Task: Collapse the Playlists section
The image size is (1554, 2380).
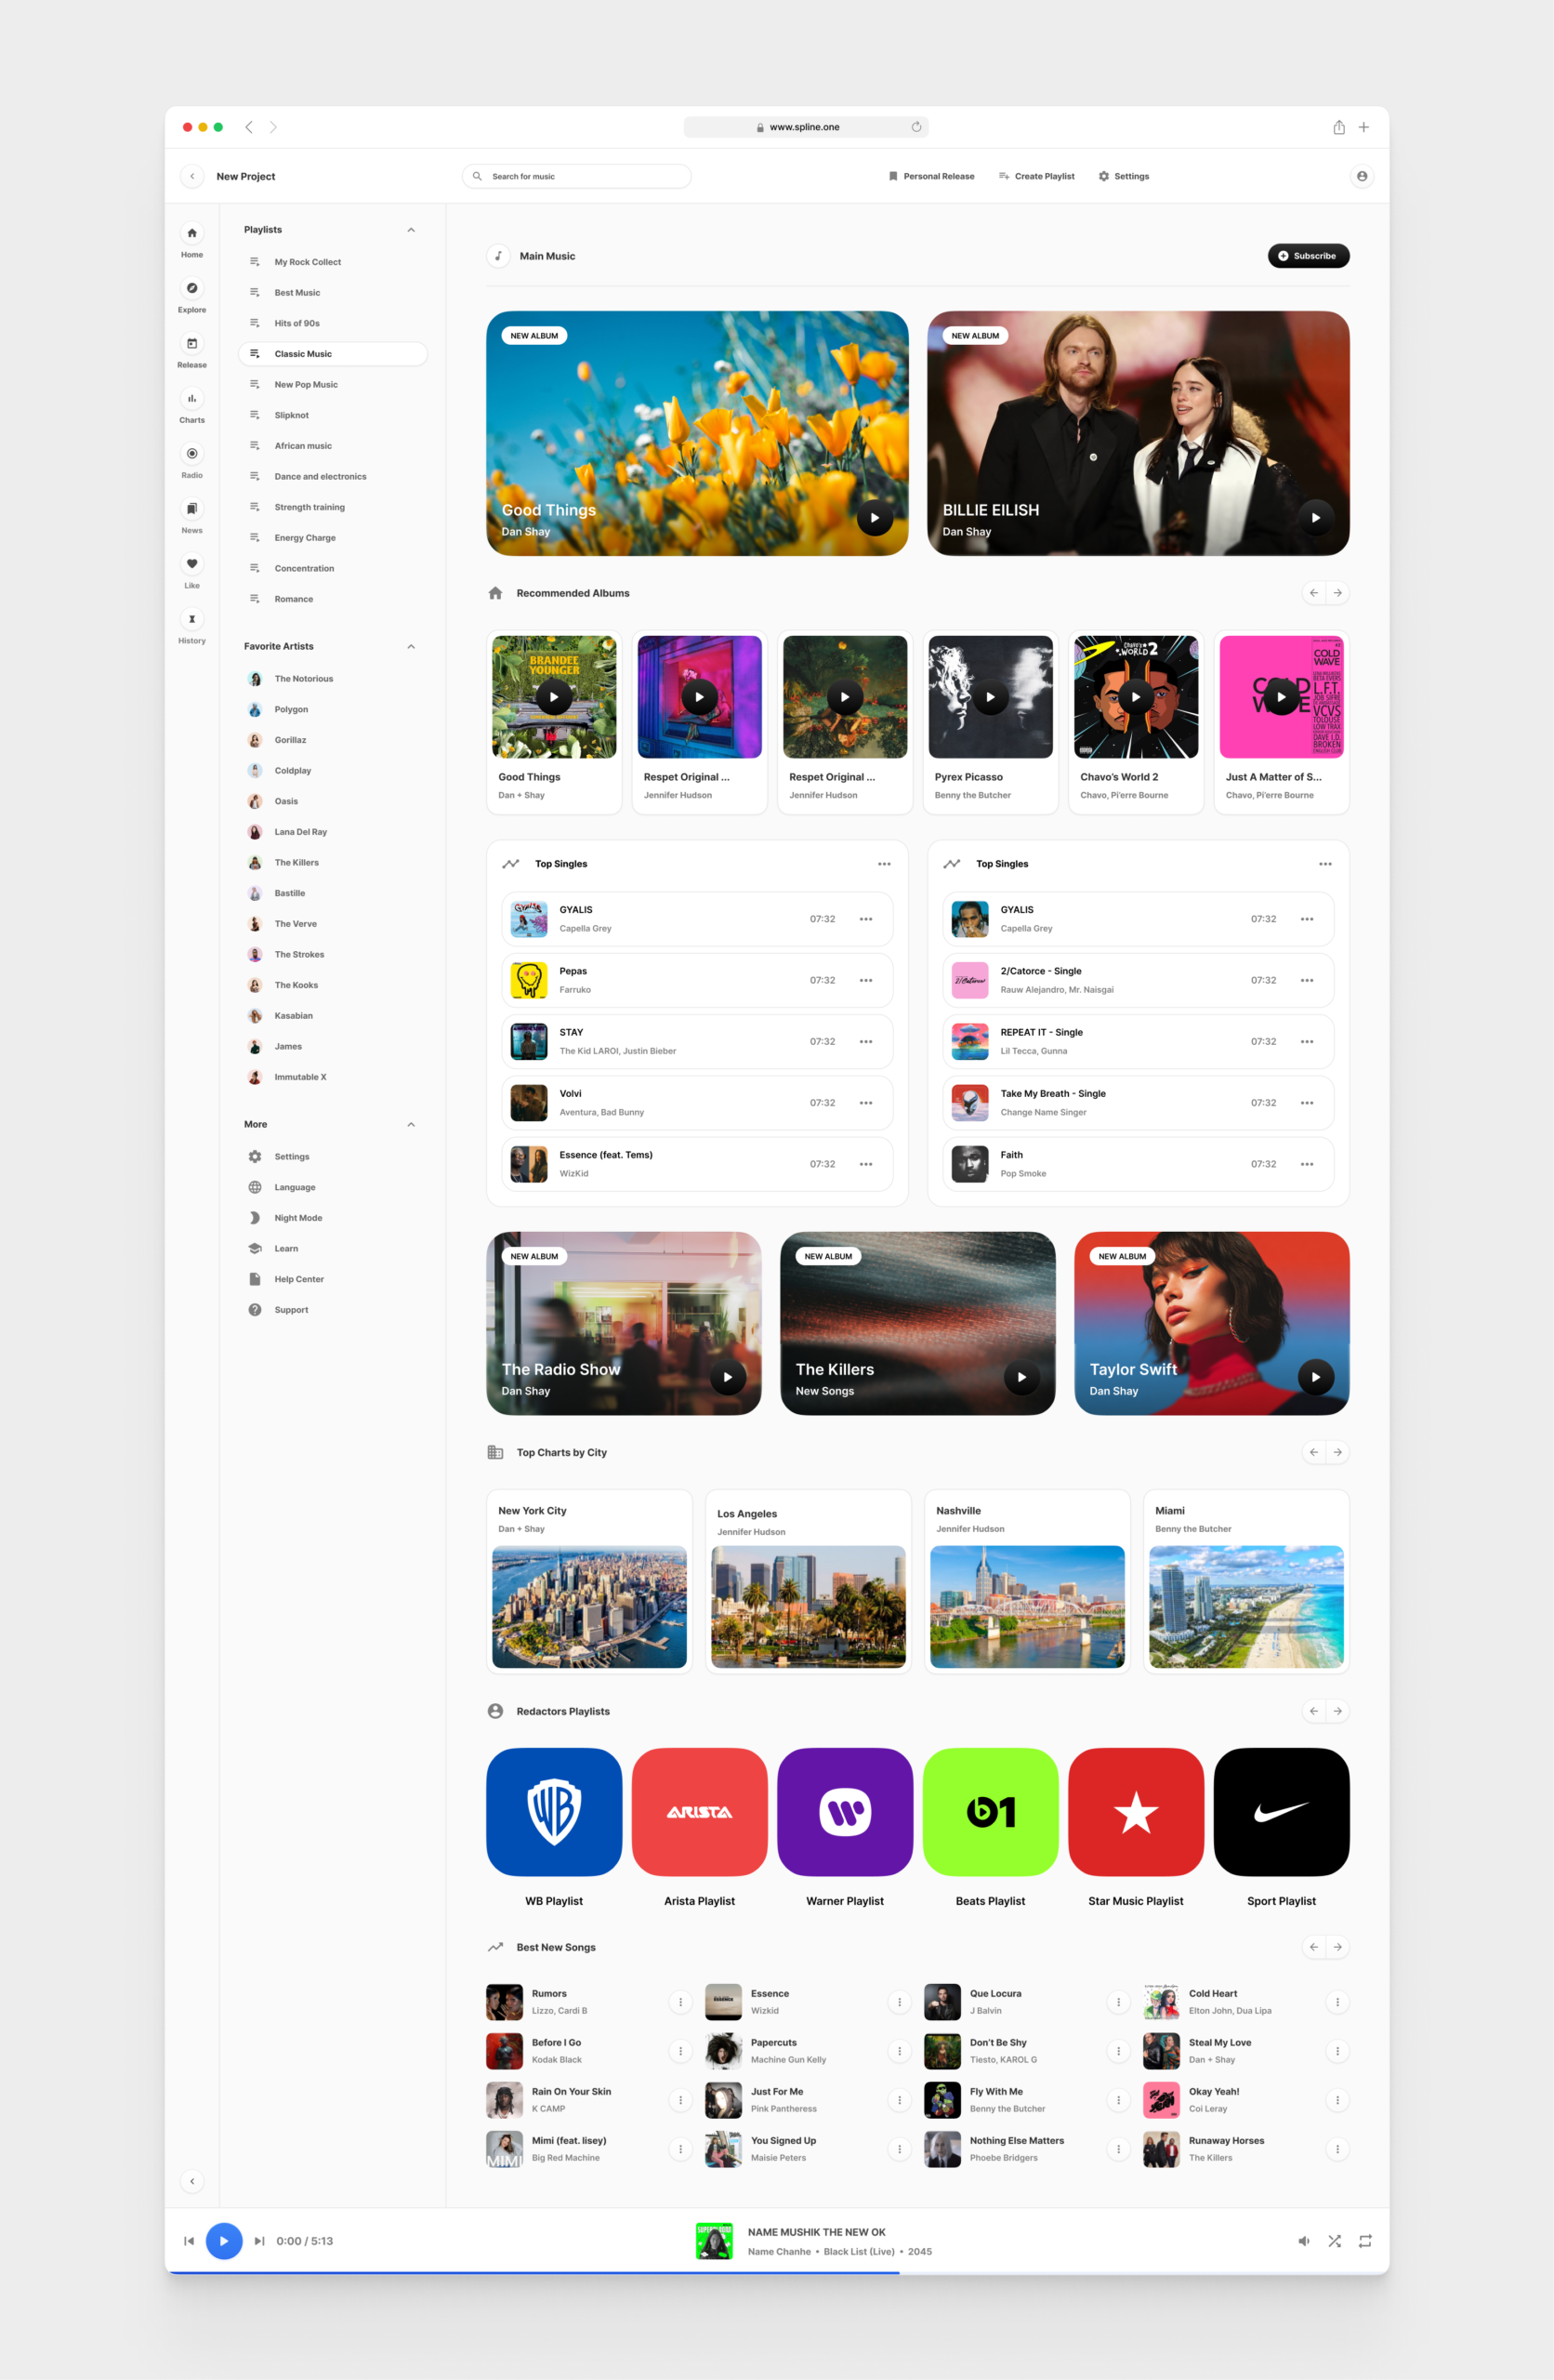Action: [411, 230]
